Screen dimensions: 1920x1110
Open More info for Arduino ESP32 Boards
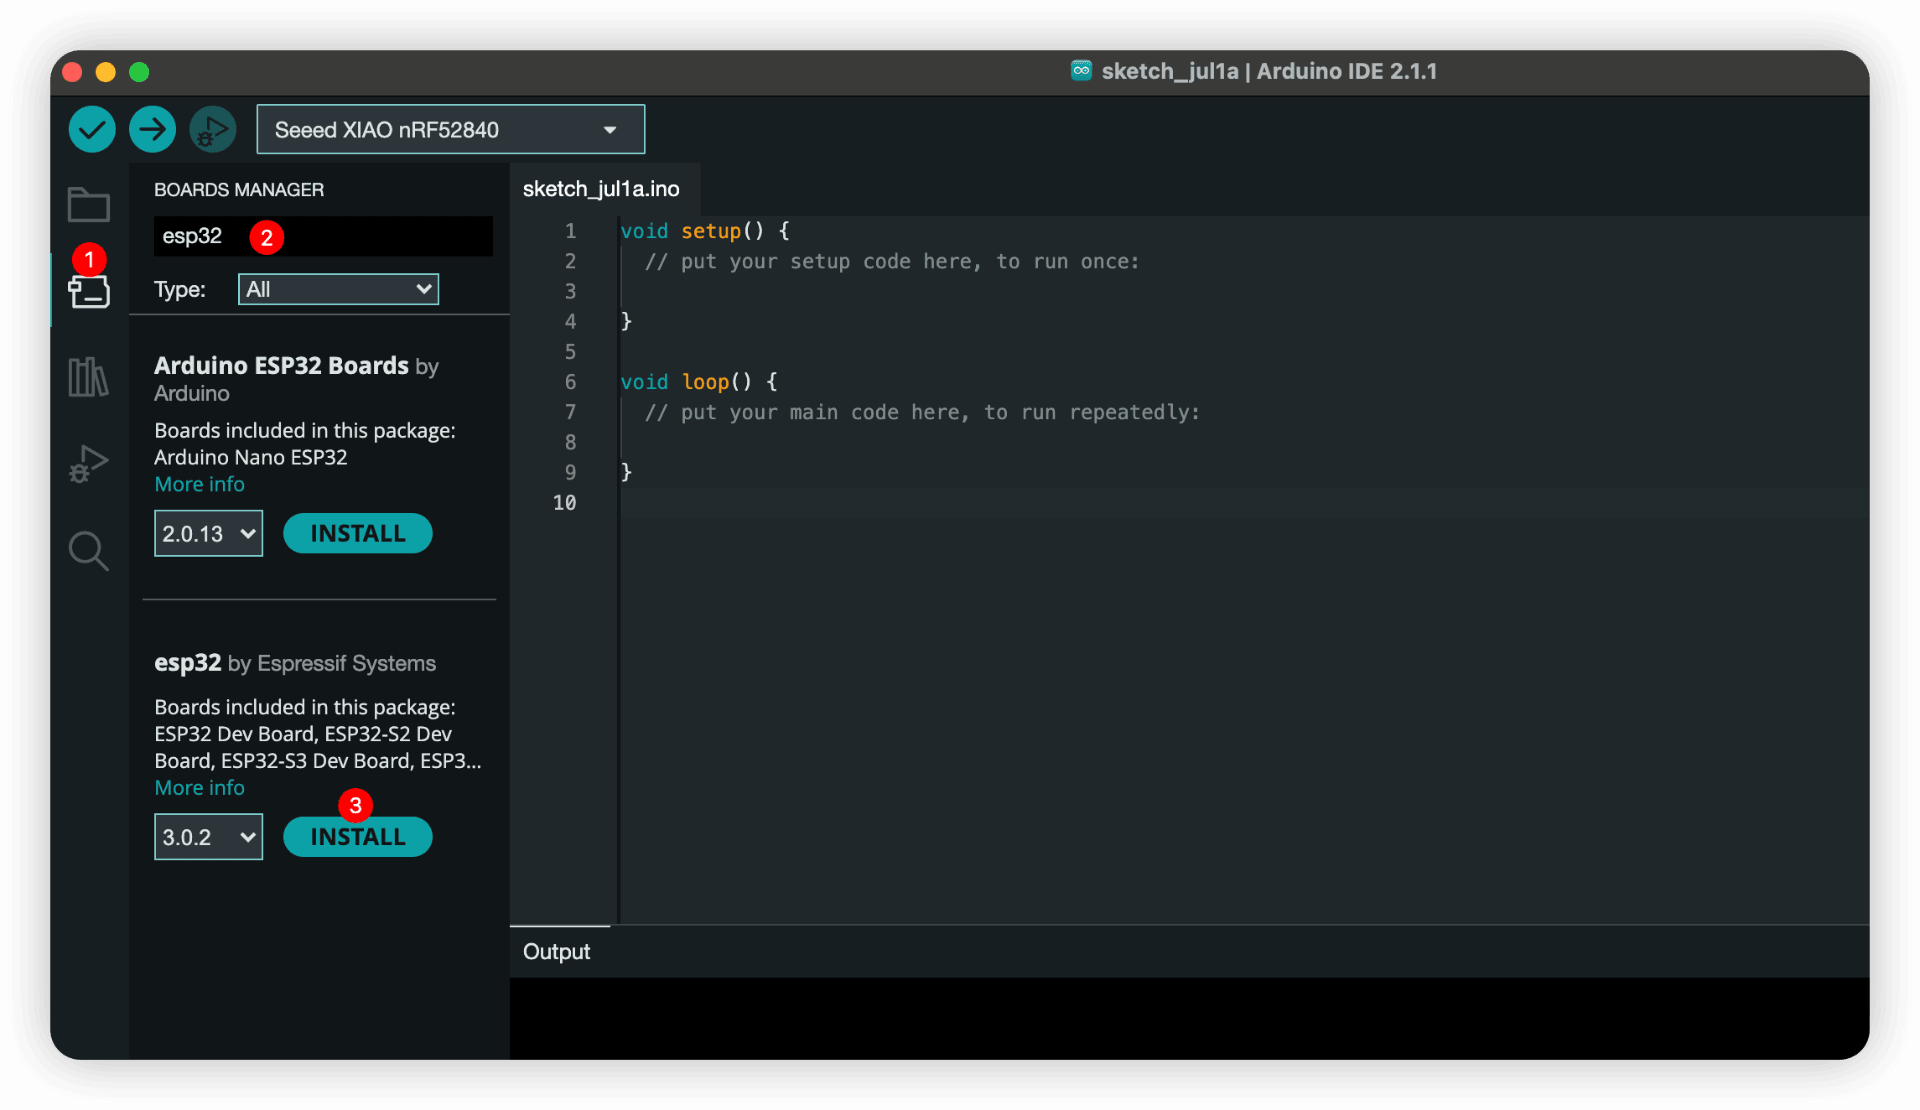point(199,484)
